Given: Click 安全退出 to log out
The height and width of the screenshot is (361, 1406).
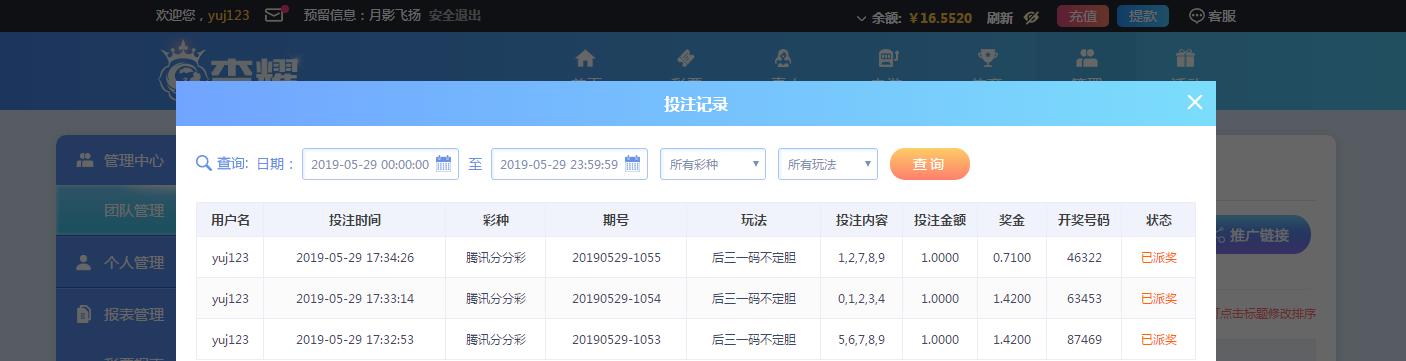Looking at the screenshot, I should (x=455, y=16).
